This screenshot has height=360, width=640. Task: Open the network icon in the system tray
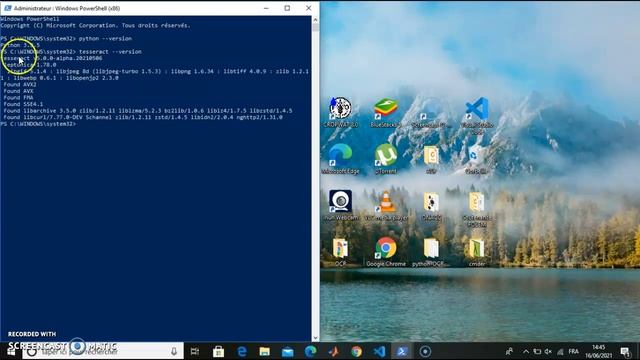click(x=560, y=351)
